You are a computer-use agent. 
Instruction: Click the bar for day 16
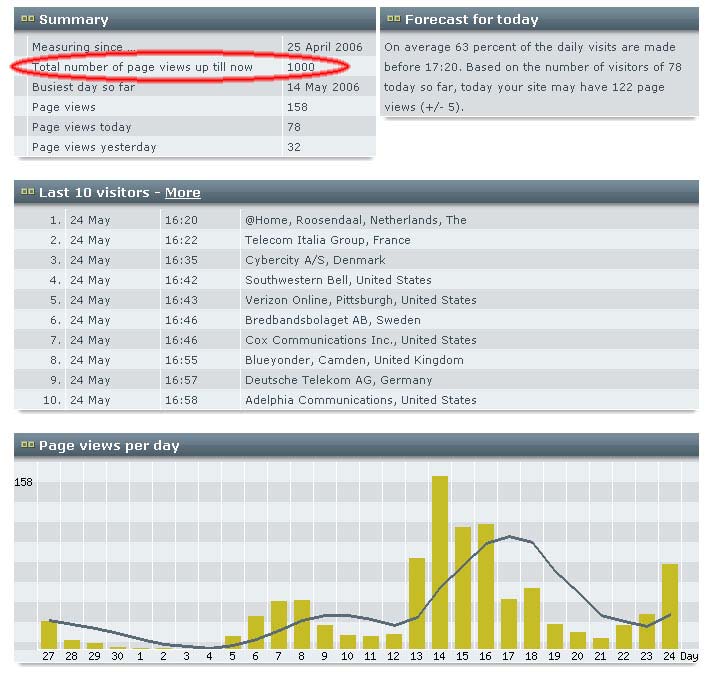tap(485, 586)
